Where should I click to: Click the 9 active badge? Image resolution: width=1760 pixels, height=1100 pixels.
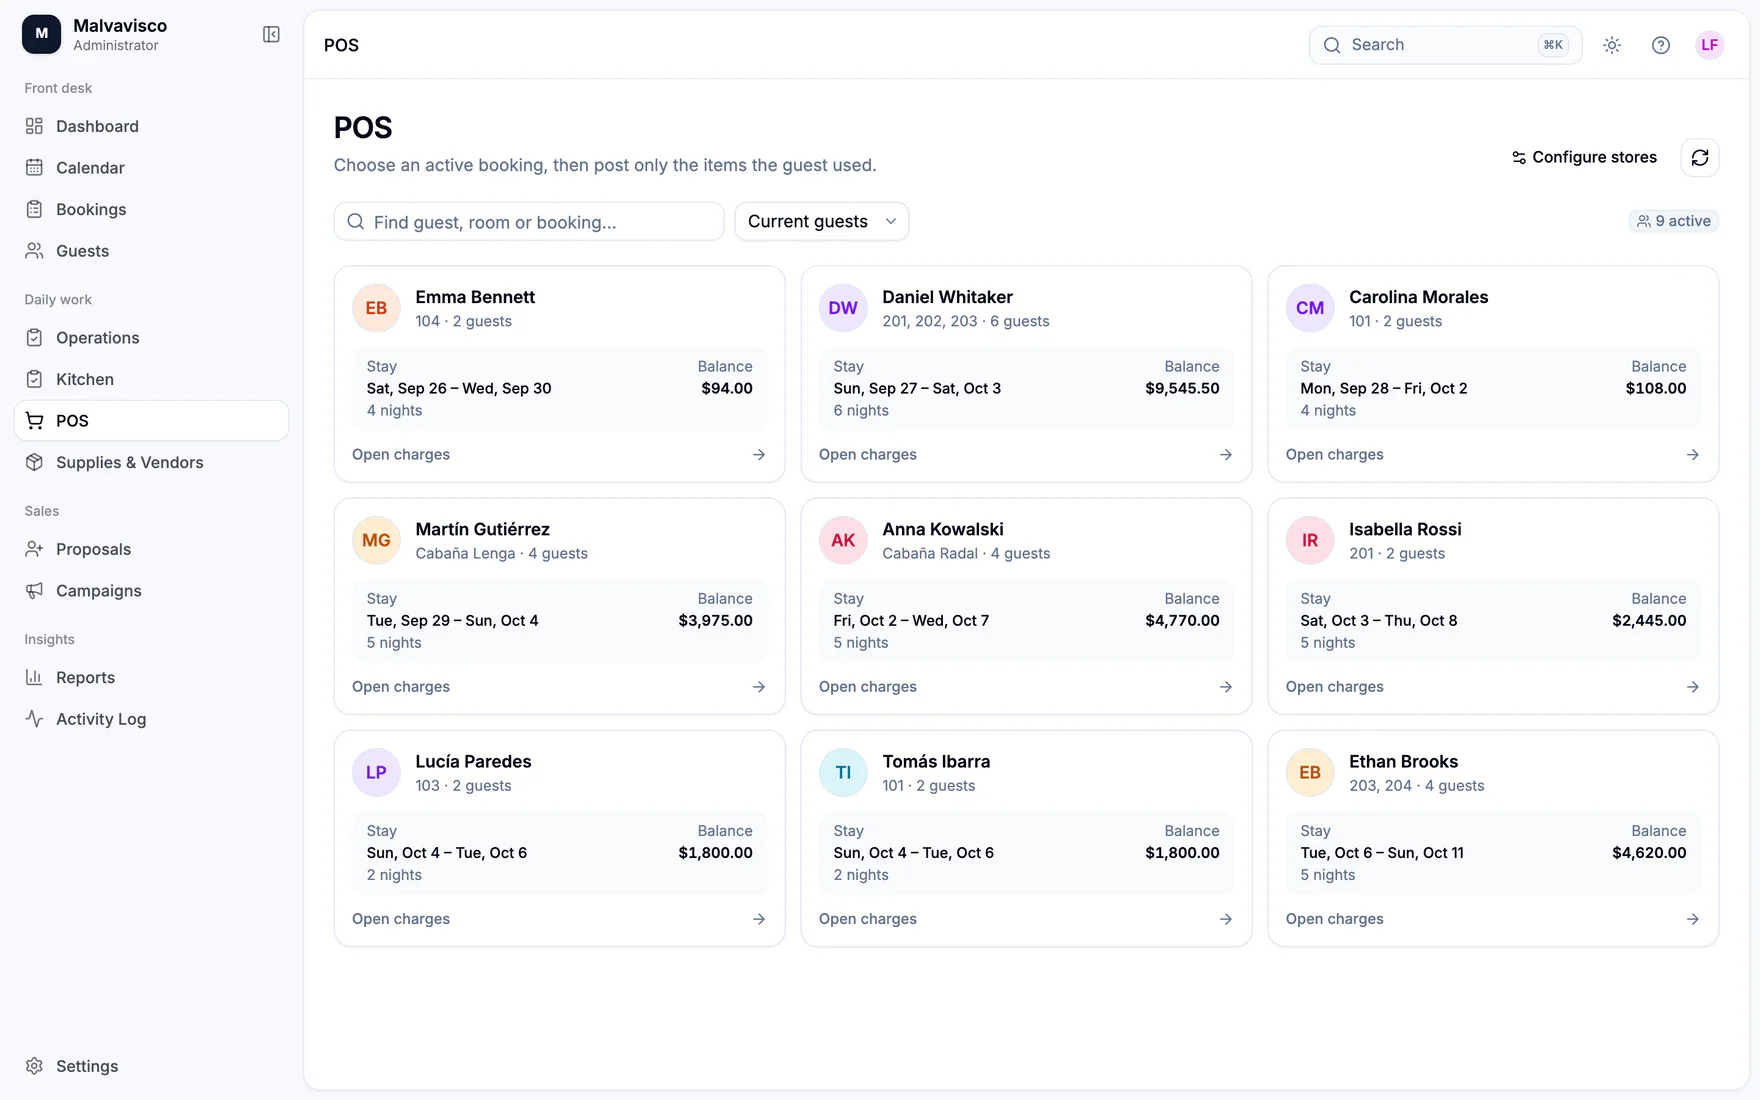click(x=1674, y=221)
